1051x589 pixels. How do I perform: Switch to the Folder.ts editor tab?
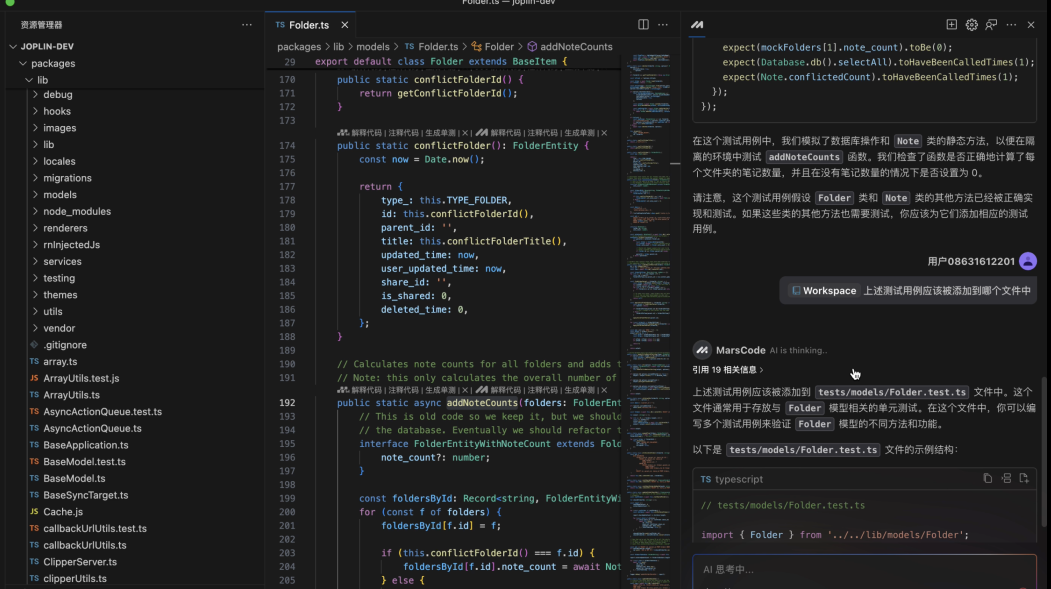[x=308, y=25]
